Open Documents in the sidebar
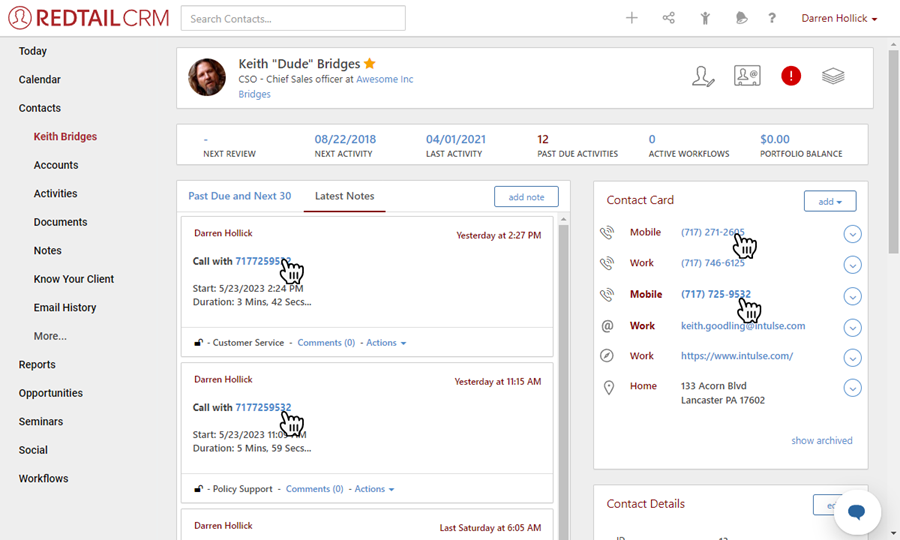900x540 pixels. pos(60,222)
